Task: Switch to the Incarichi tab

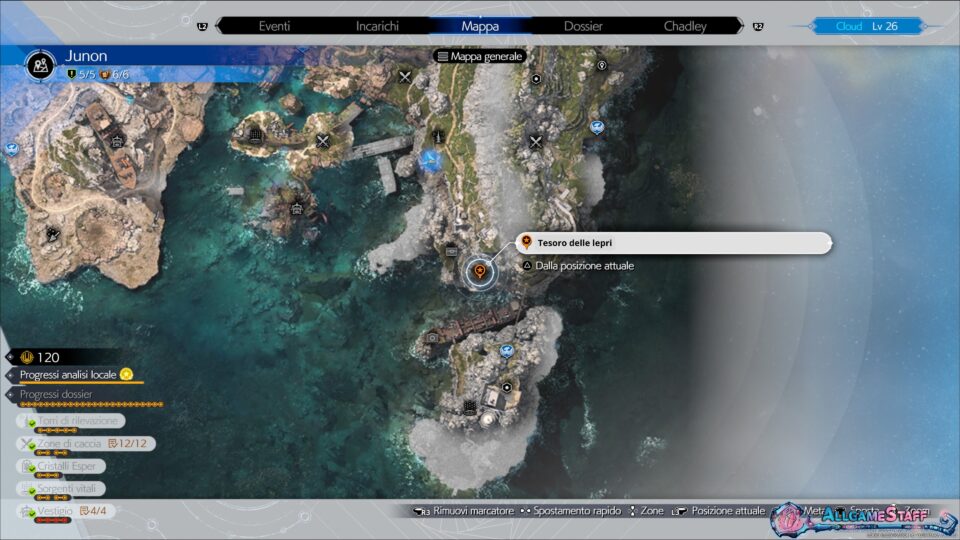Action: coord(377,26)
